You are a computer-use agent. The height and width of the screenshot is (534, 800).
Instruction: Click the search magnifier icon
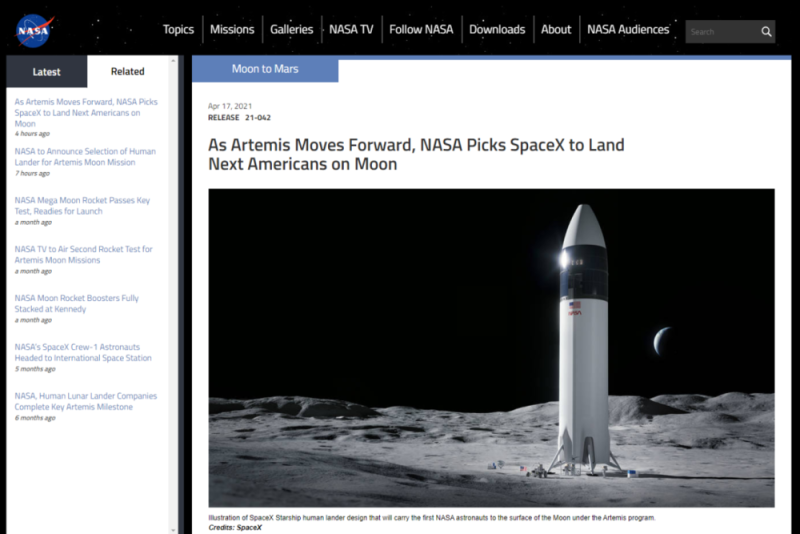766,32
